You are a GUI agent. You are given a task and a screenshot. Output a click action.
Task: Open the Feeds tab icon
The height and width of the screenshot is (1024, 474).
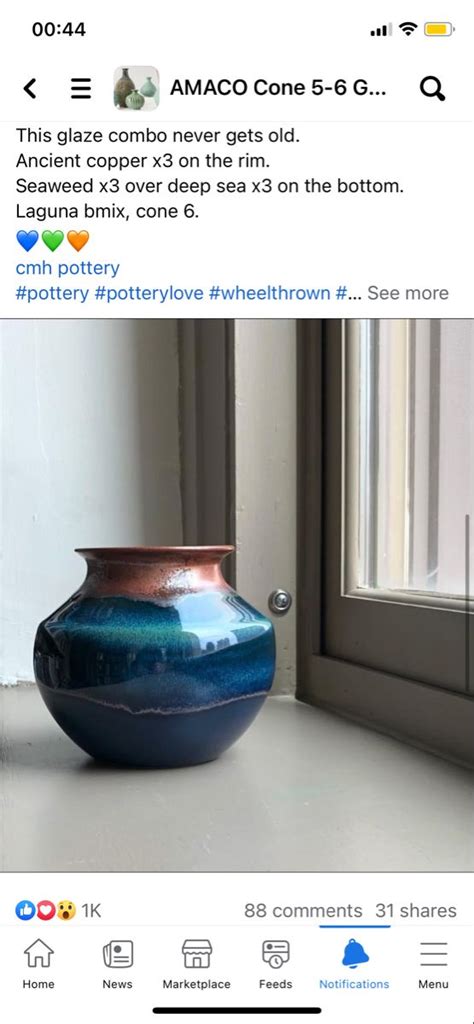click(x=276, y=954)
